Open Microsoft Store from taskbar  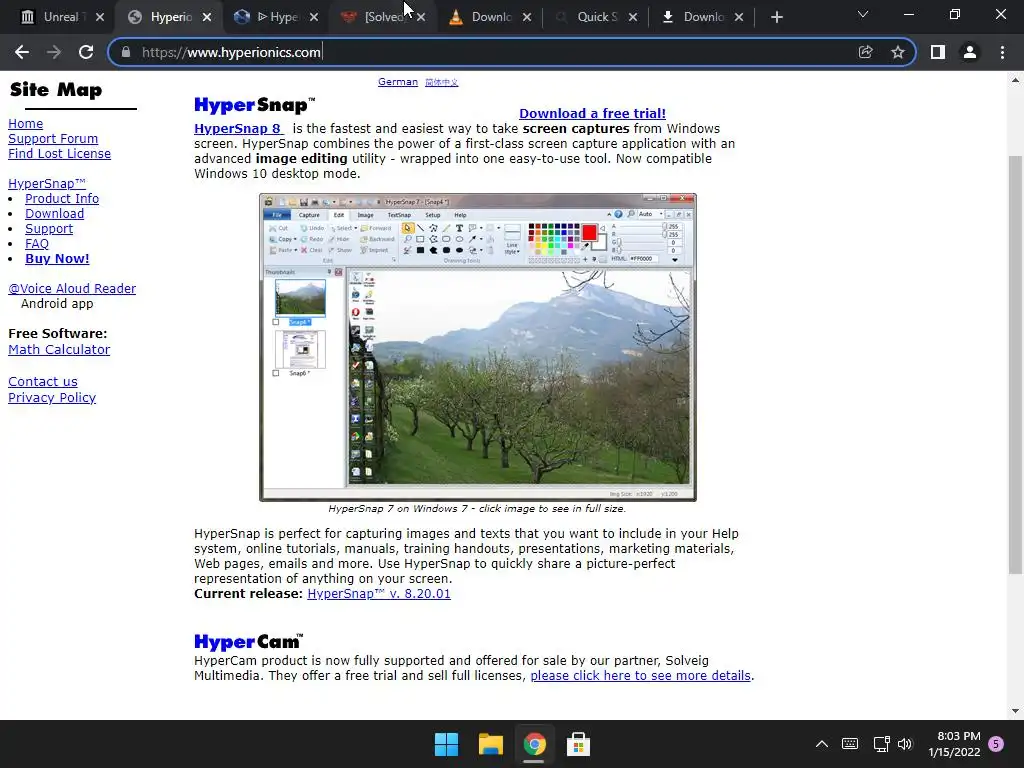tap(578, 744)
